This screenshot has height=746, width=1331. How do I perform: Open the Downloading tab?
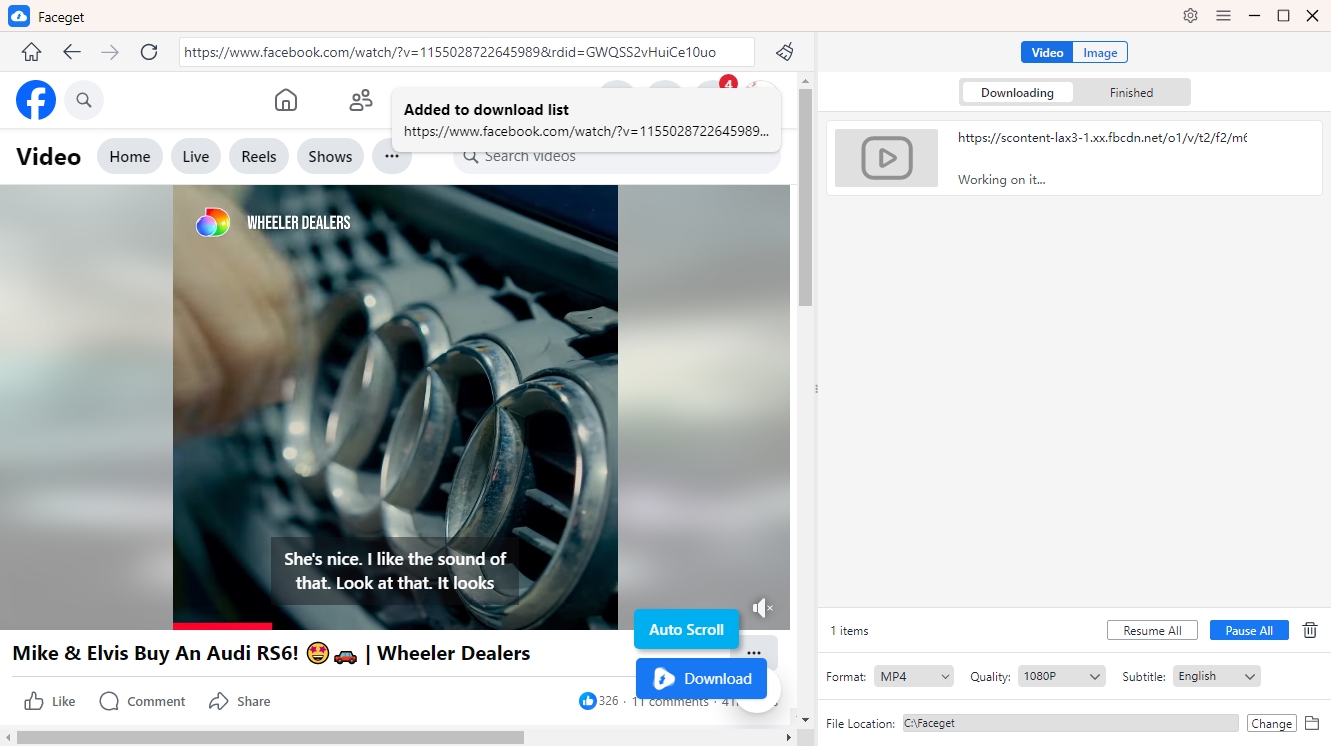(1017, 93)
